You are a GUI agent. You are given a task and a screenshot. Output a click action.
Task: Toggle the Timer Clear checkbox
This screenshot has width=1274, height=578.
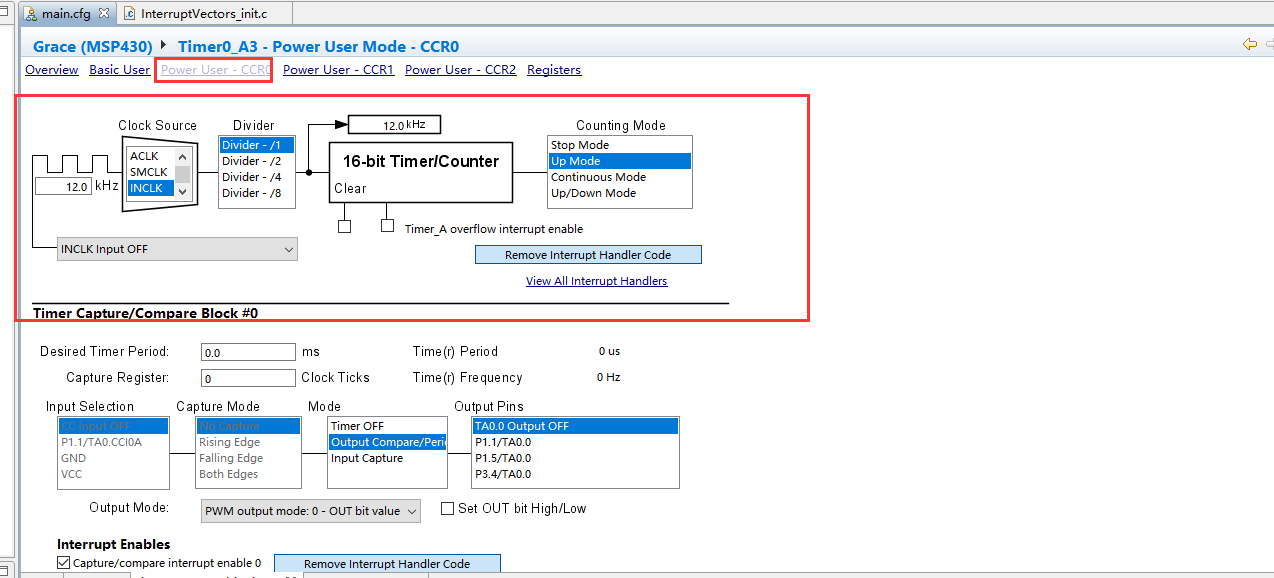[x=344, y=226]
